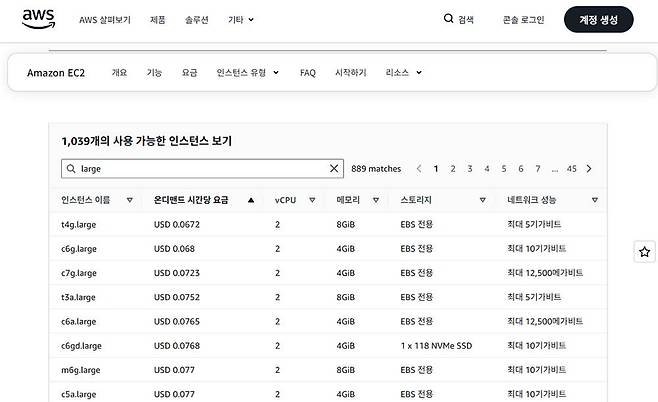Image resolution: width=658 pixels, height=402 pixels.
Task: Click price USD 0.068
Action: pos(174,249)
